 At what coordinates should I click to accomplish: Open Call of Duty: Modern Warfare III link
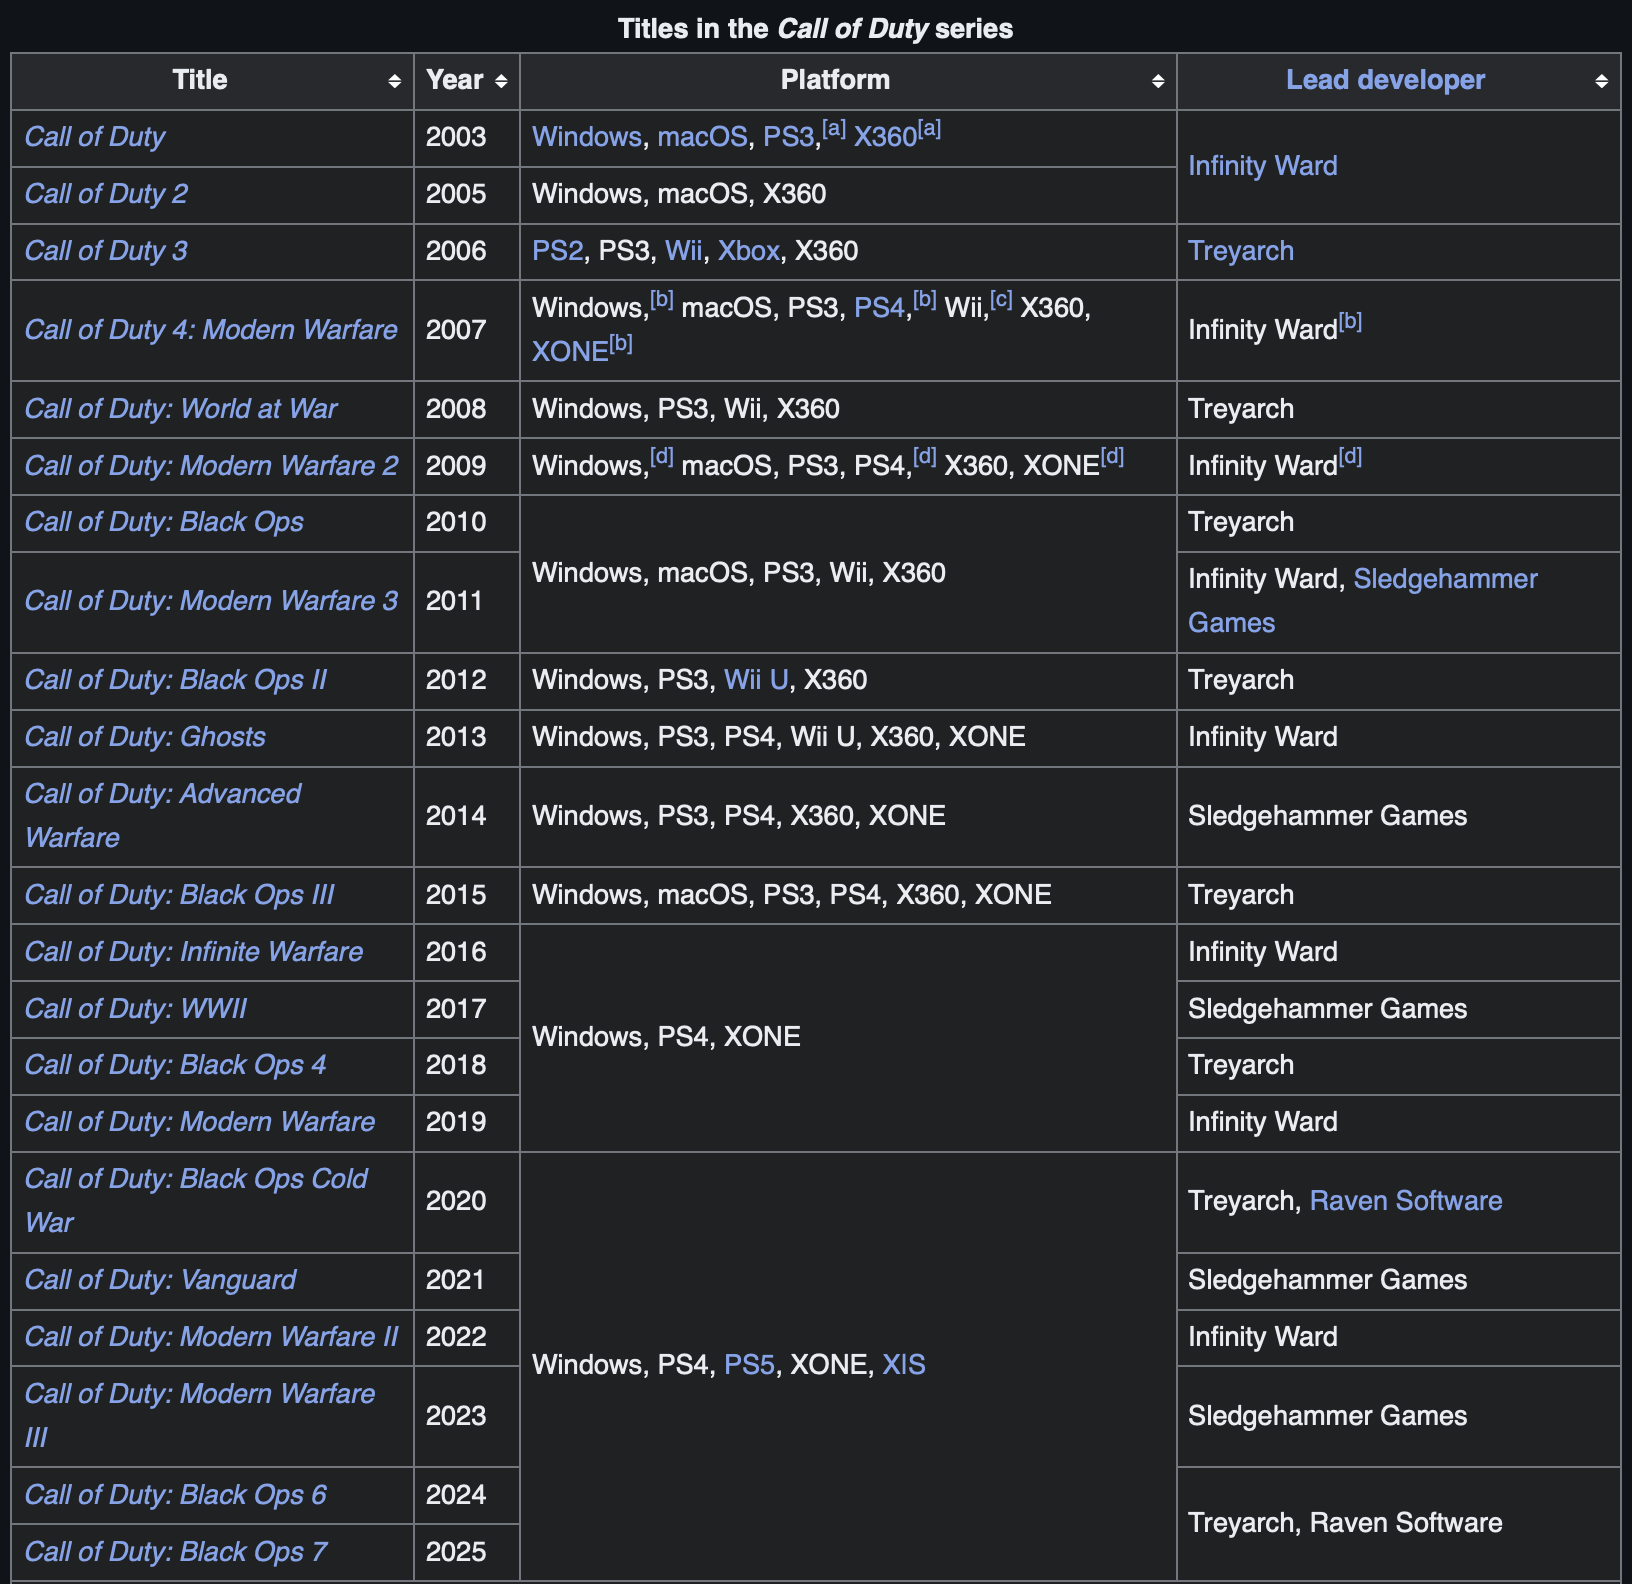coord(200,1416)
